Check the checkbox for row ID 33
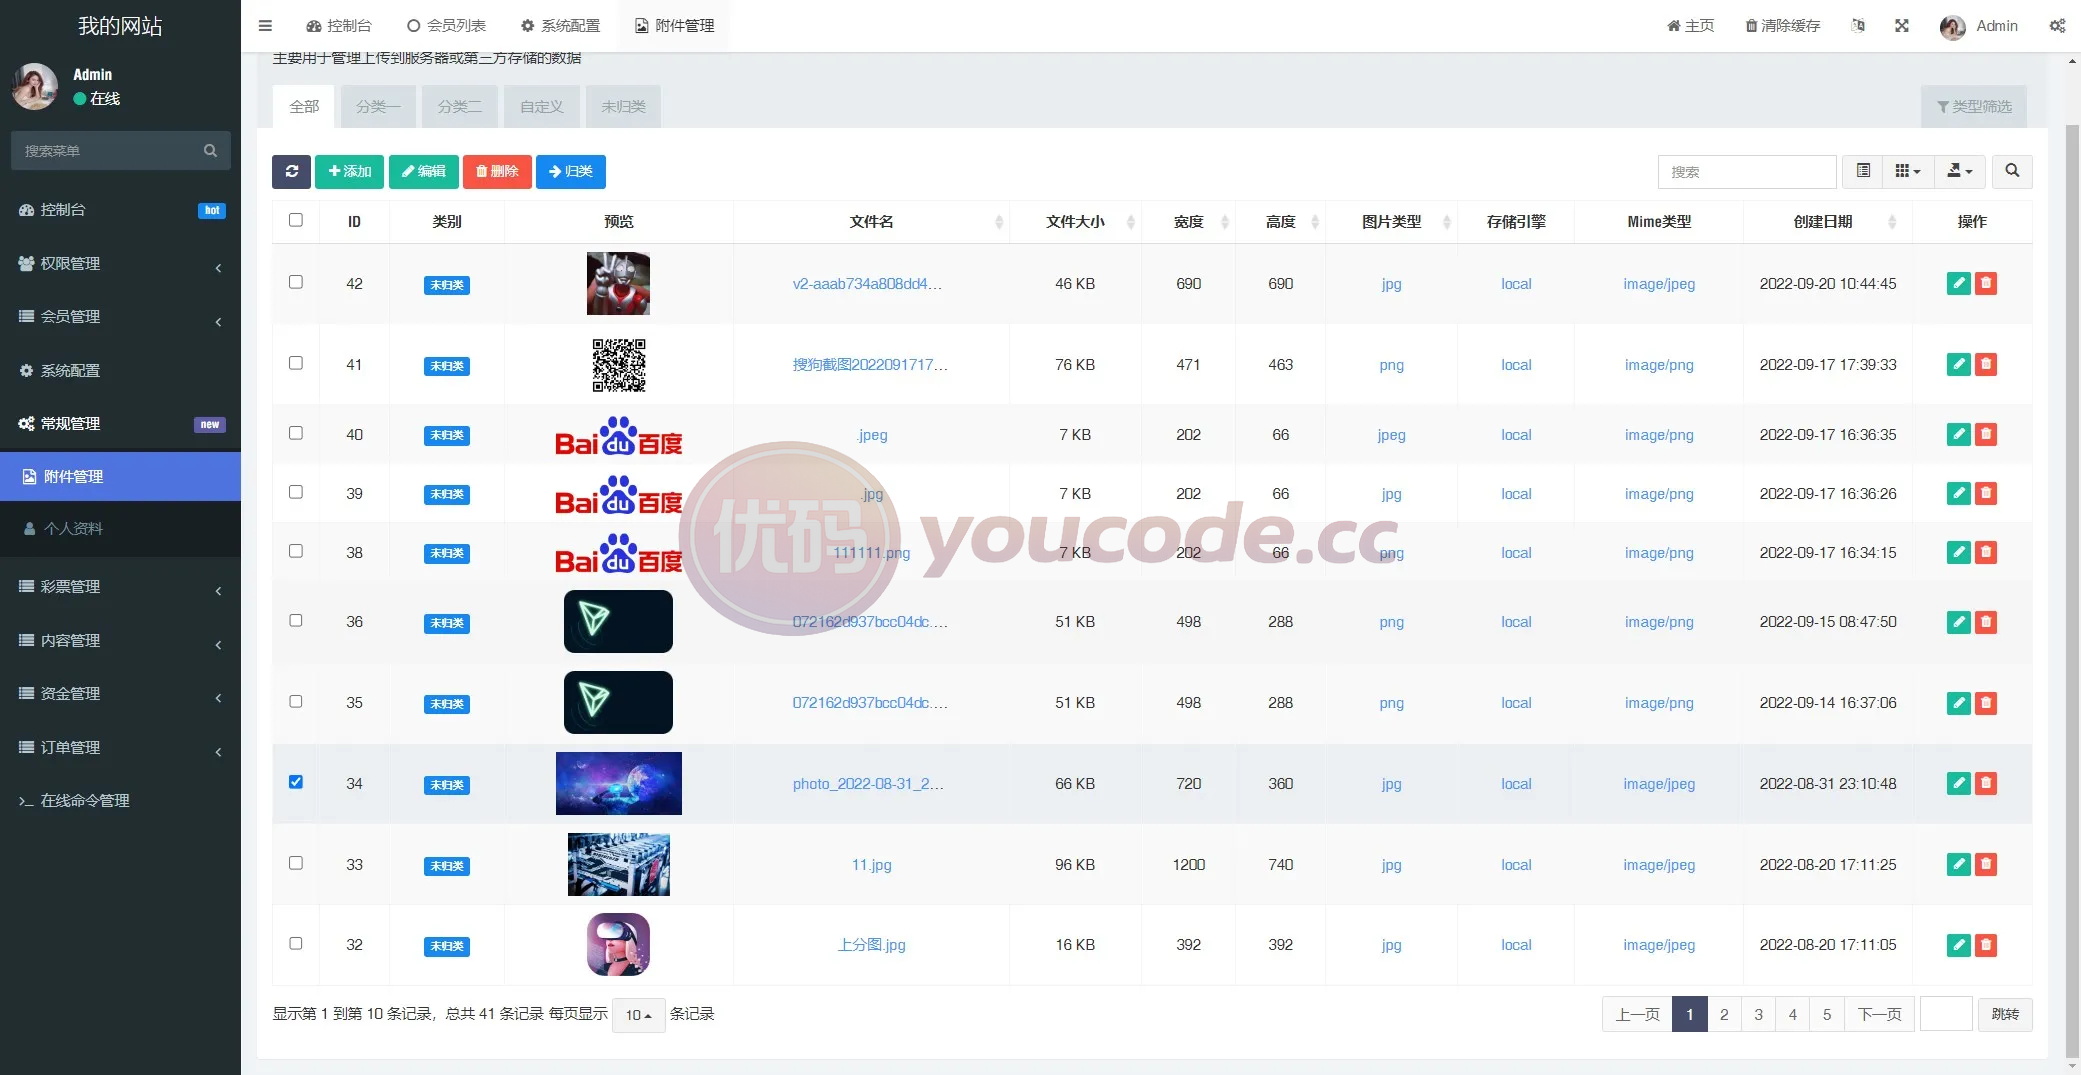The width and height of the screenshot is (2081, 1075). [x=296, y=863]
